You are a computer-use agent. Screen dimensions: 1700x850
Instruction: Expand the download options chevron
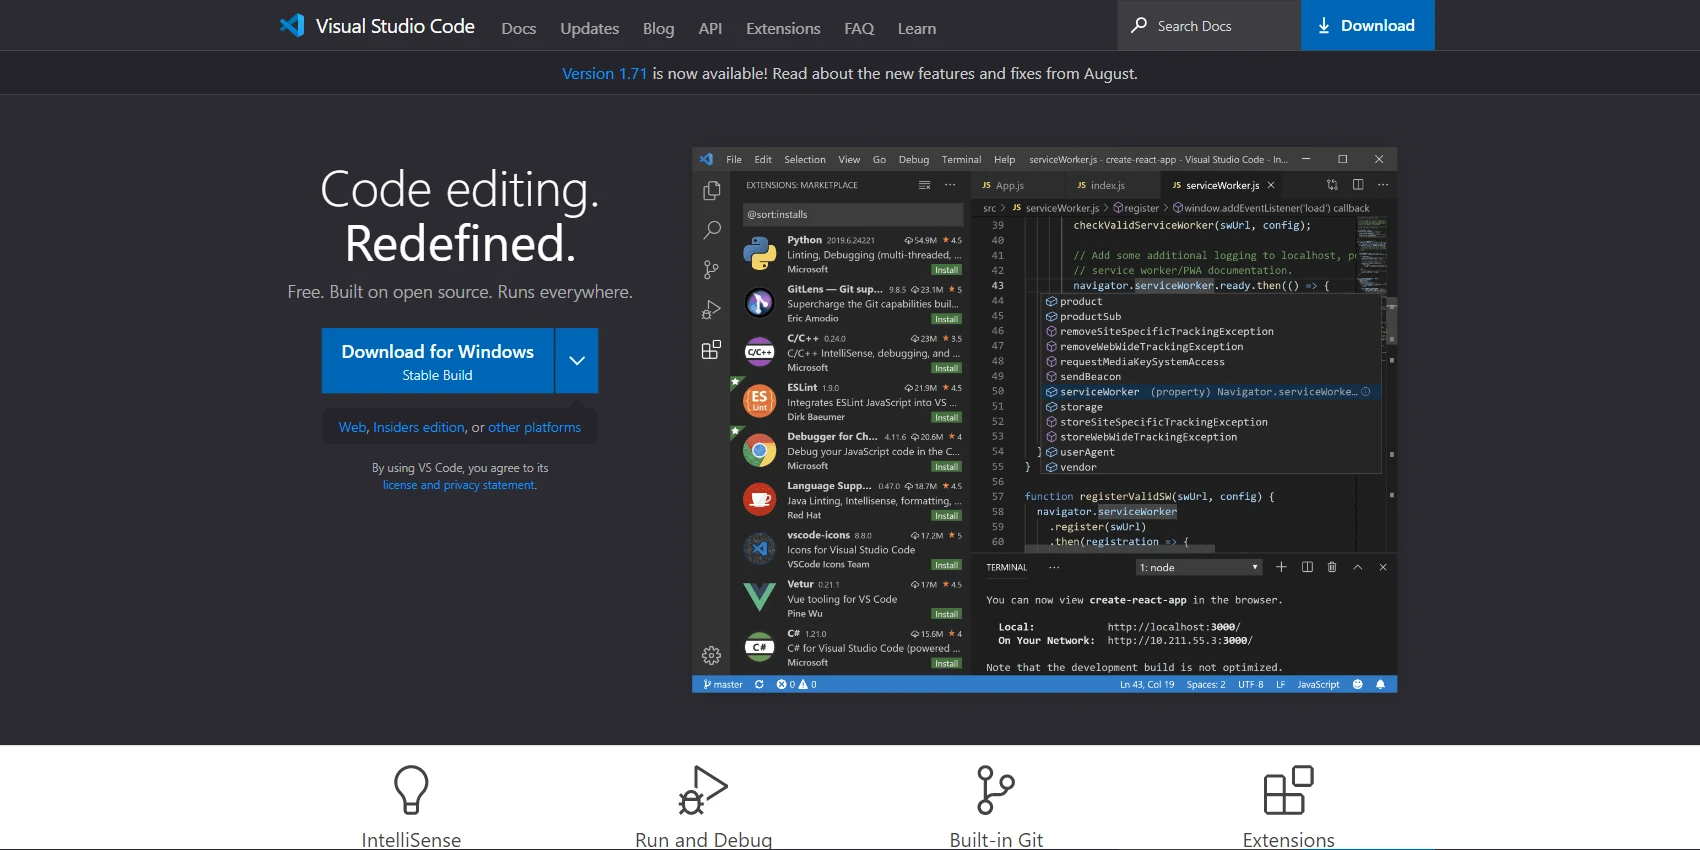[x=577, y=361]
